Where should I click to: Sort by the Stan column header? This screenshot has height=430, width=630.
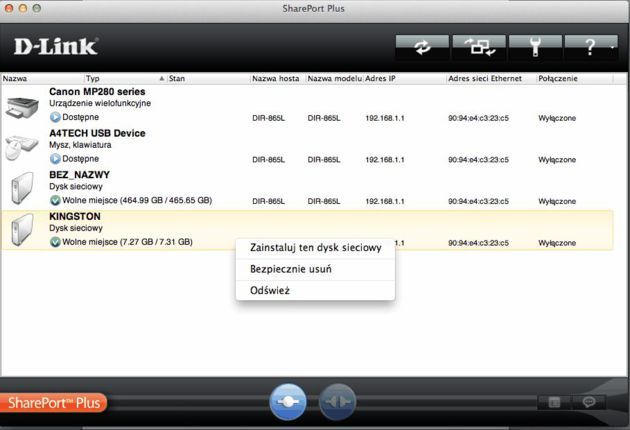pyautogui.click(x=209, y=78)
